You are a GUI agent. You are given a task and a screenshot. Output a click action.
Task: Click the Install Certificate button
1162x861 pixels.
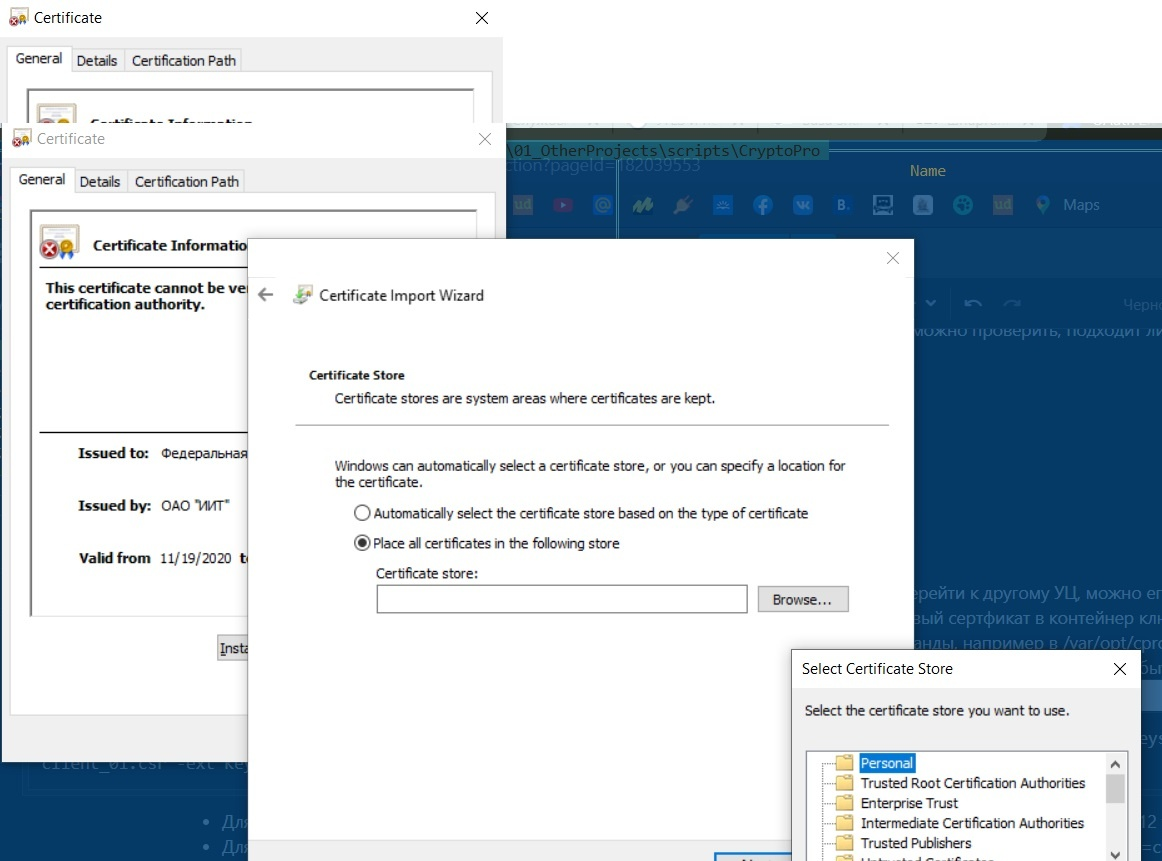point(233,648)
